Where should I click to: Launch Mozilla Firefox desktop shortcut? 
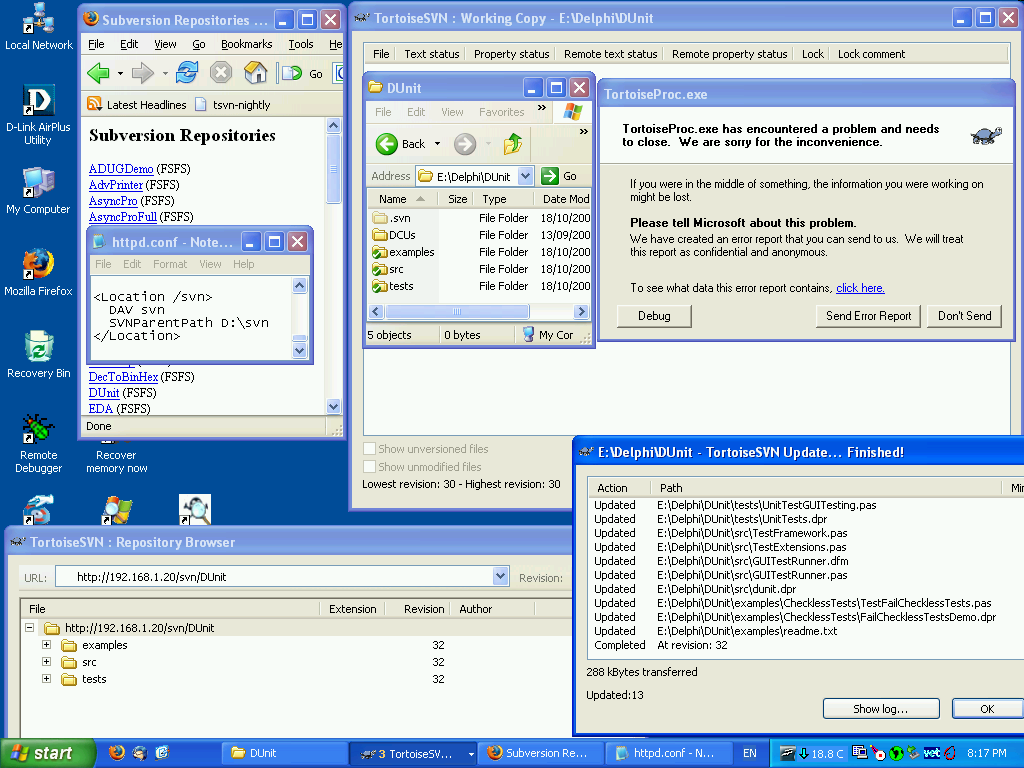(39, 273)
